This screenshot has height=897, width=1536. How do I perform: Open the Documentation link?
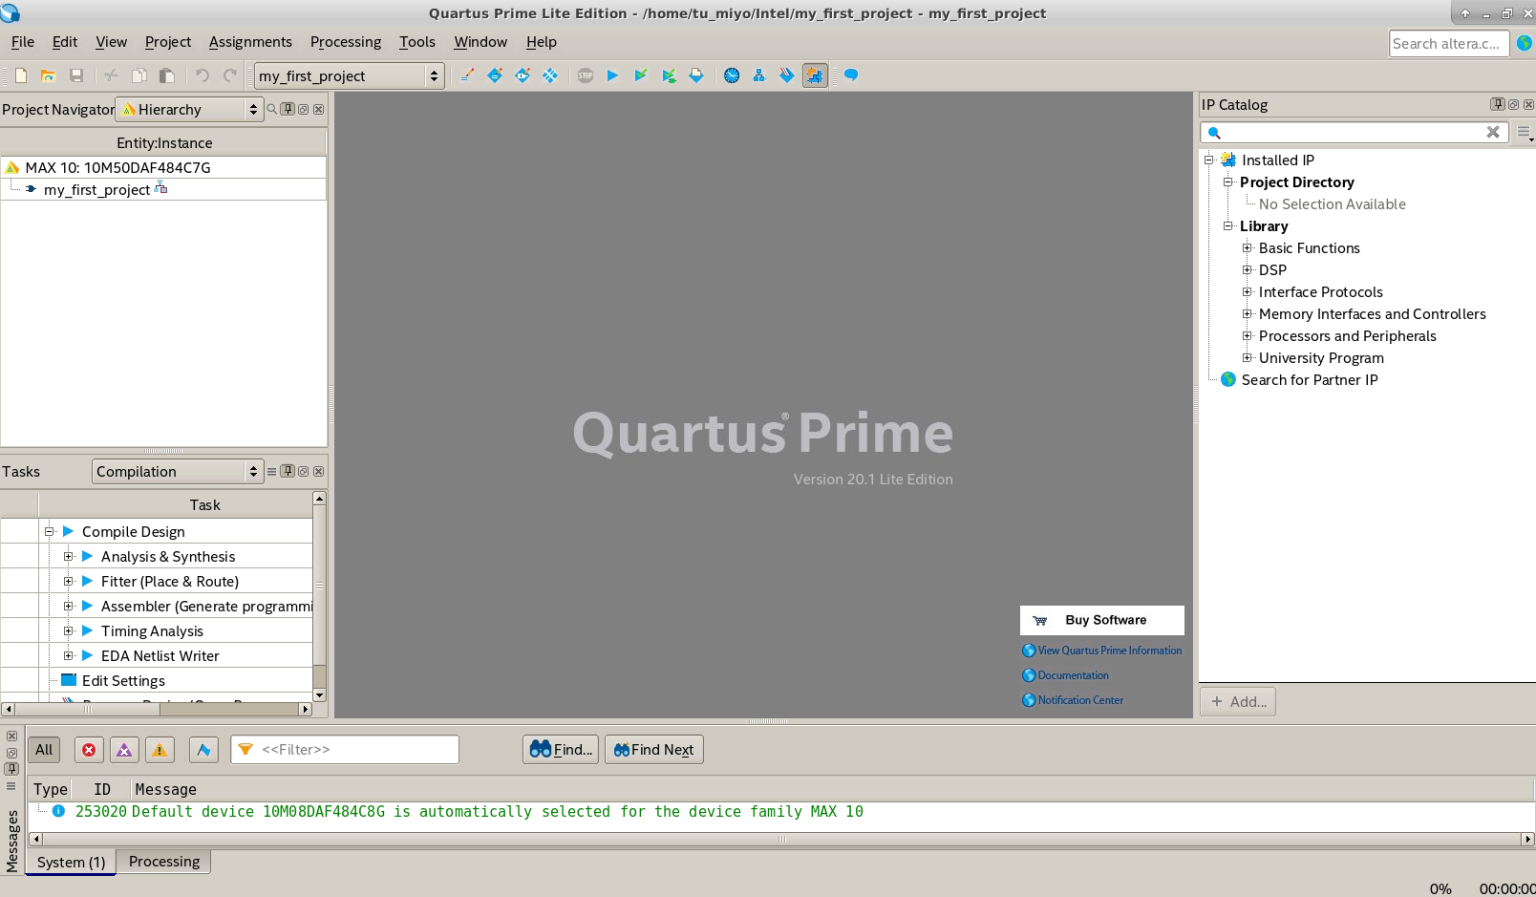(1073, 676)
